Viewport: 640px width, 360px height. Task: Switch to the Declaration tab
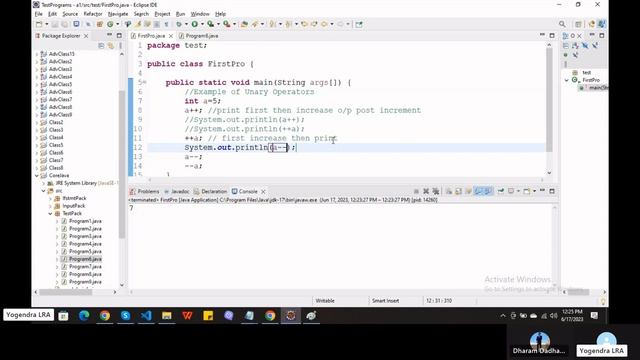point(211,191)
